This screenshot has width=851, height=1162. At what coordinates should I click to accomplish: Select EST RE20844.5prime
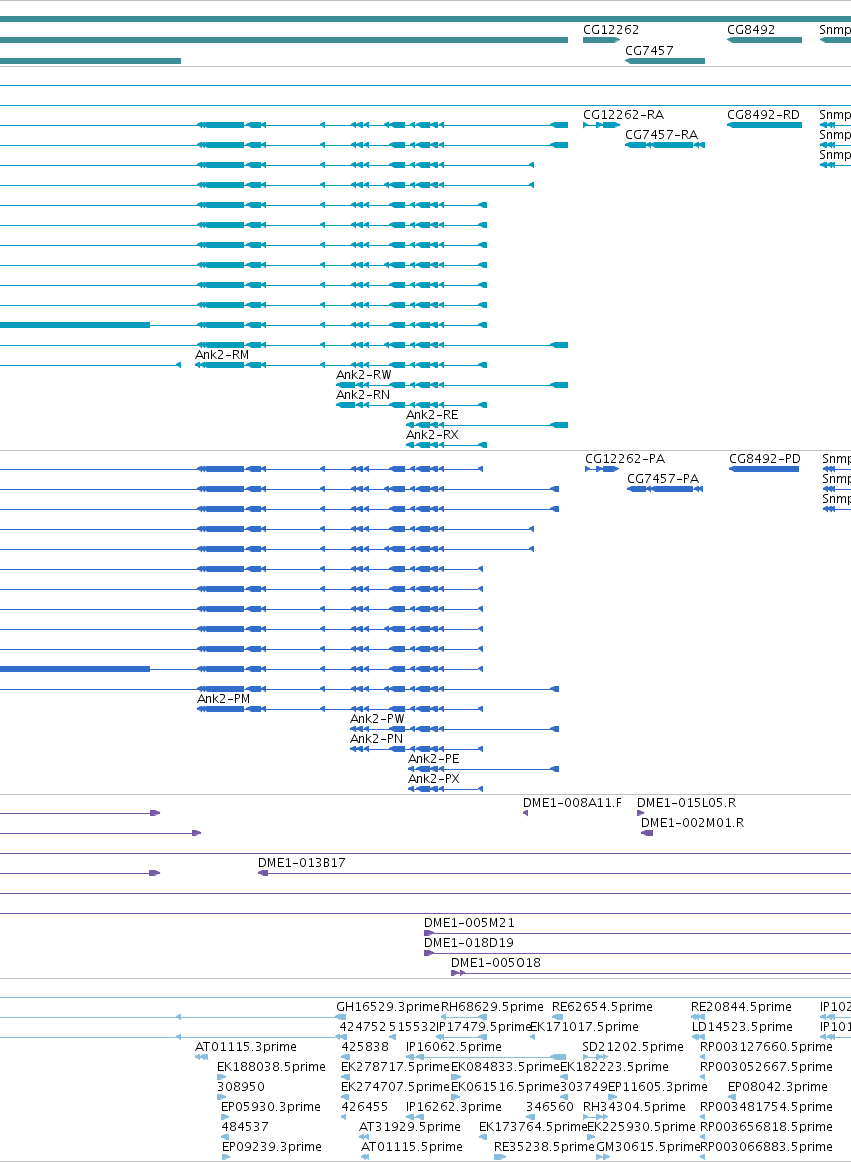pyautogui.click(x=741, y=1006)
